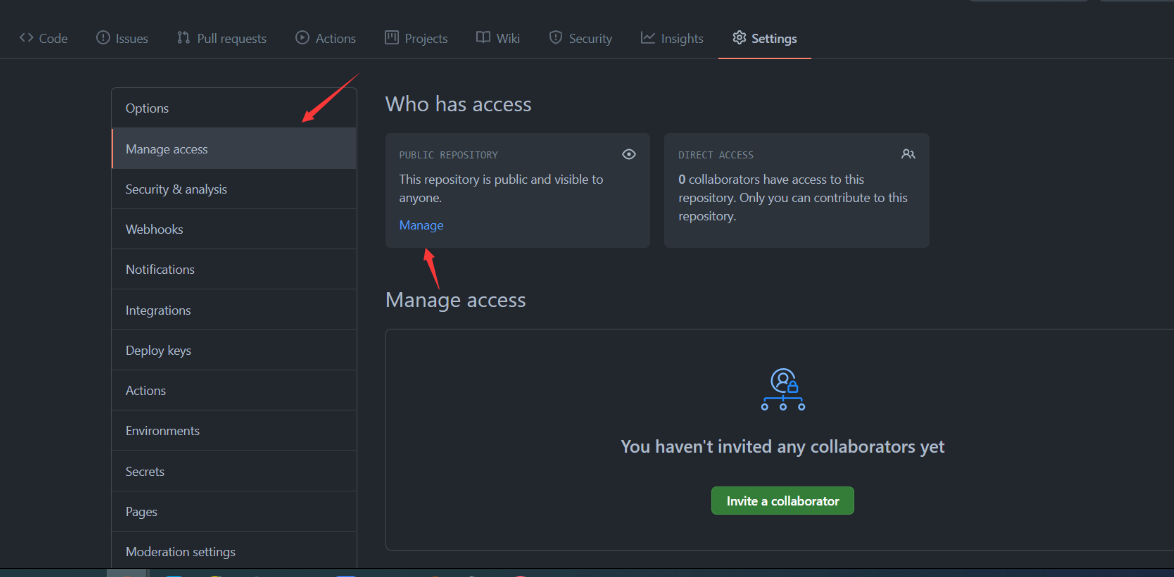Click the collaborator lock illustration icon
The width and height of the screenshot is (1174, 577).
point(783,389)
